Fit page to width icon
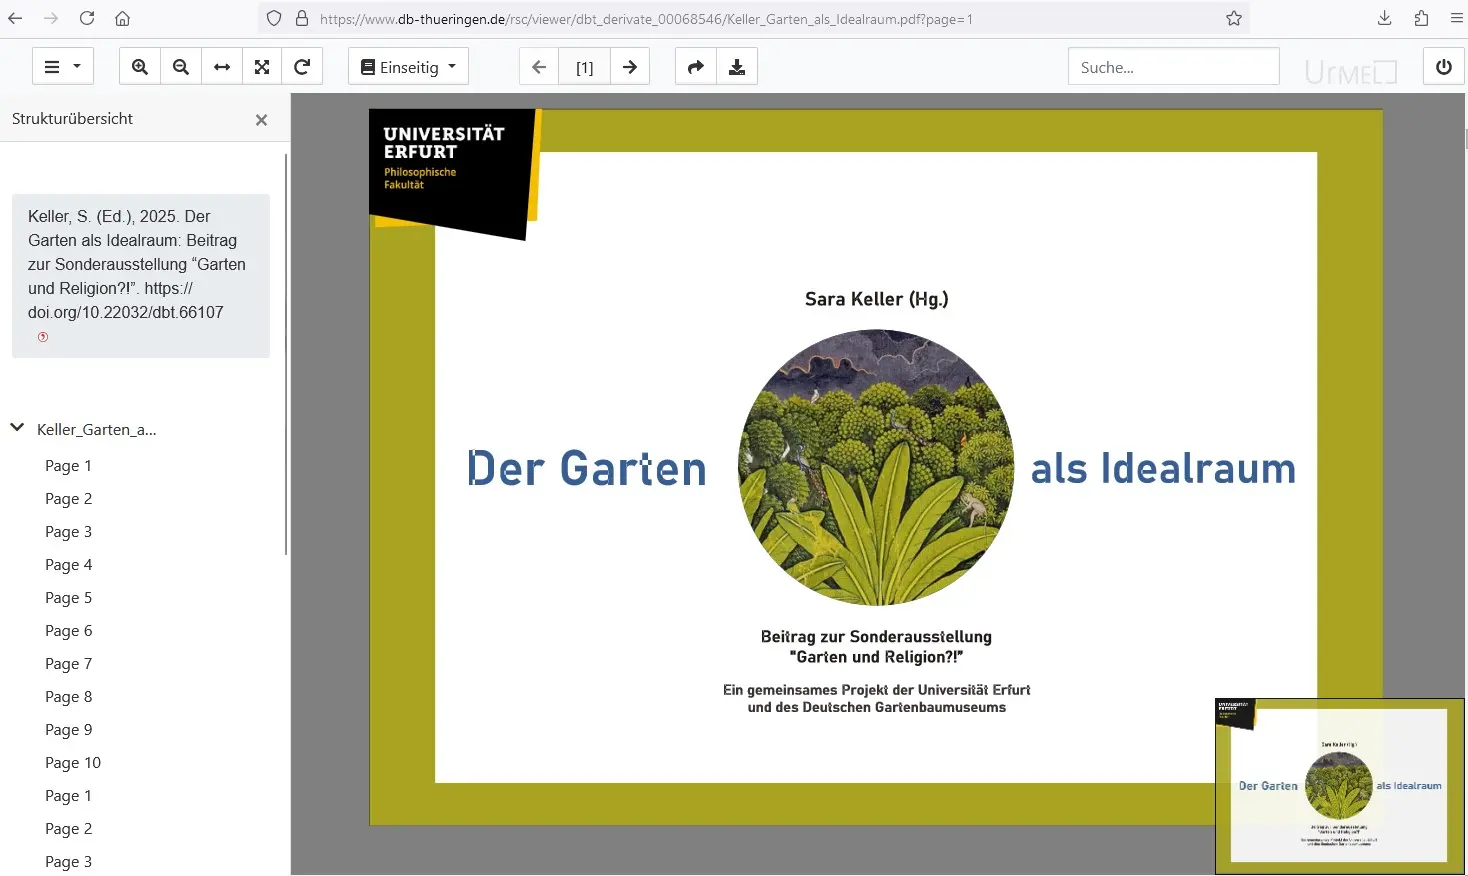The image size is (1468, 876). tap(222, 67)
